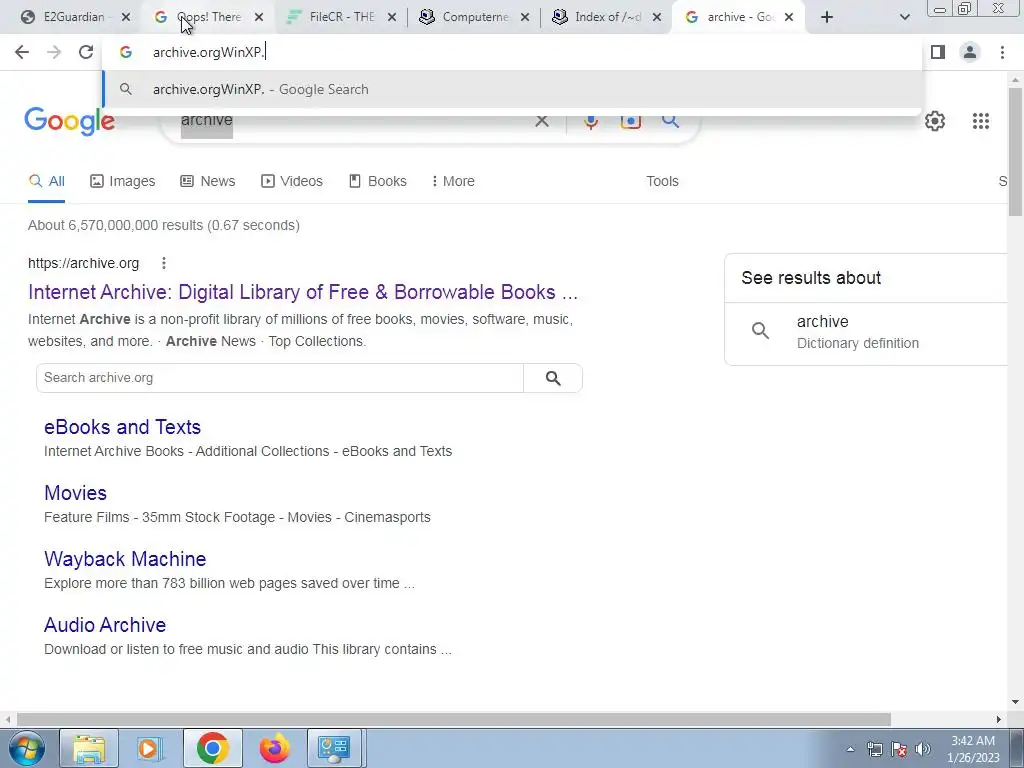Open the Wayback Machine link
The image size is (1024, 768).
click(x=125, y=559)
